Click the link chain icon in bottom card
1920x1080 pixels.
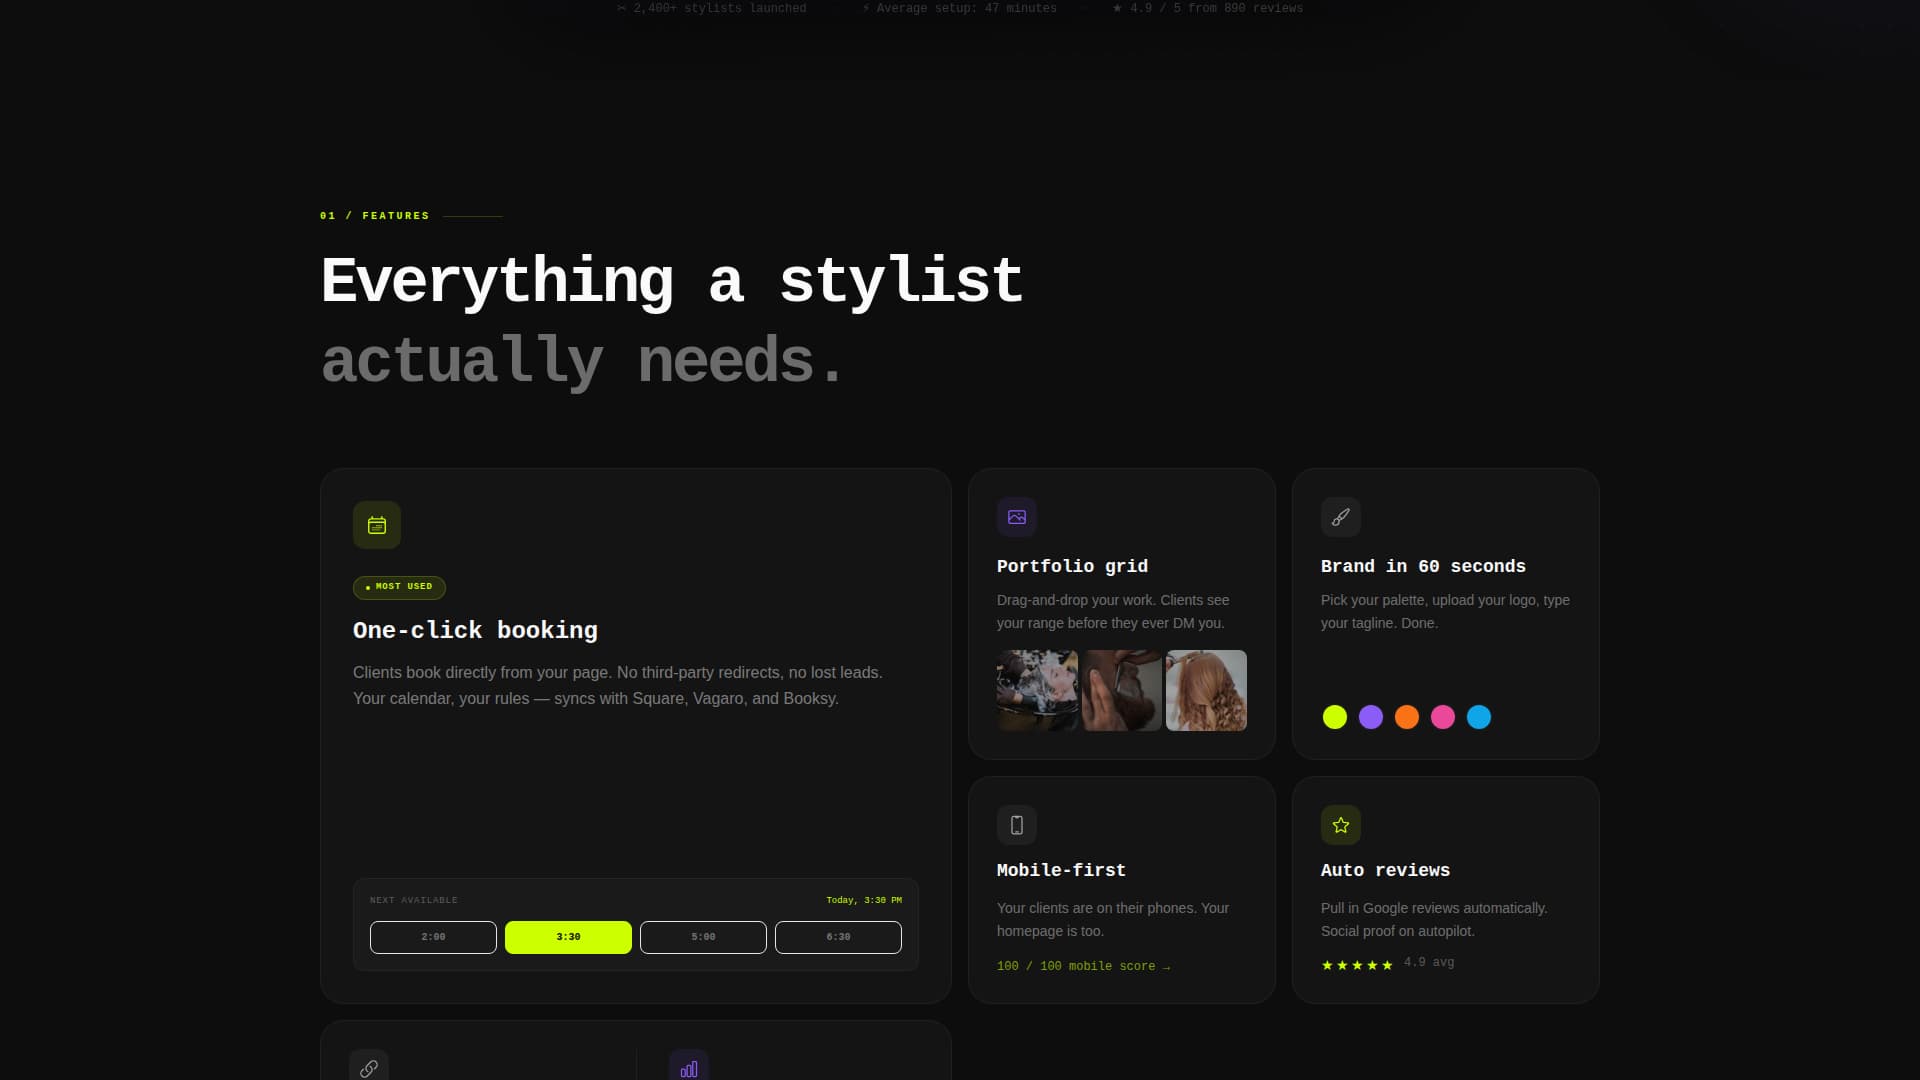coord(369,1068)
